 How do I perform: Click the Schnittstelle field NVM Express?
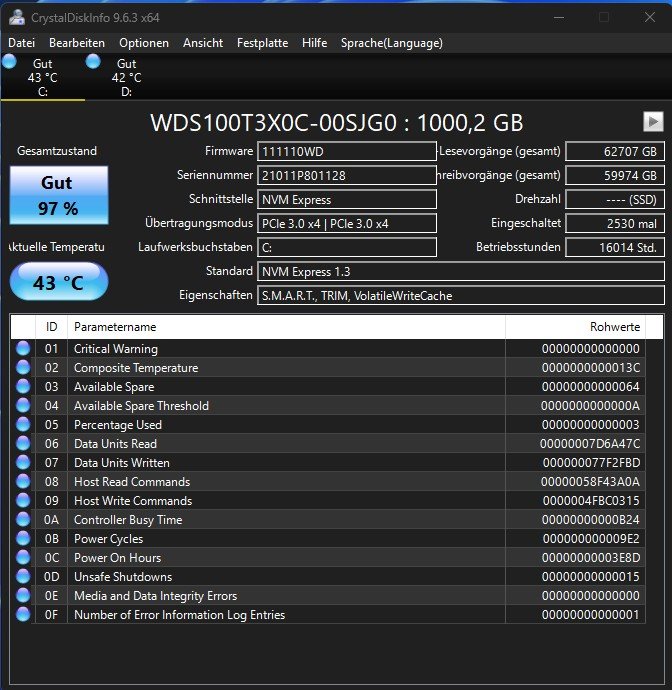347,199
